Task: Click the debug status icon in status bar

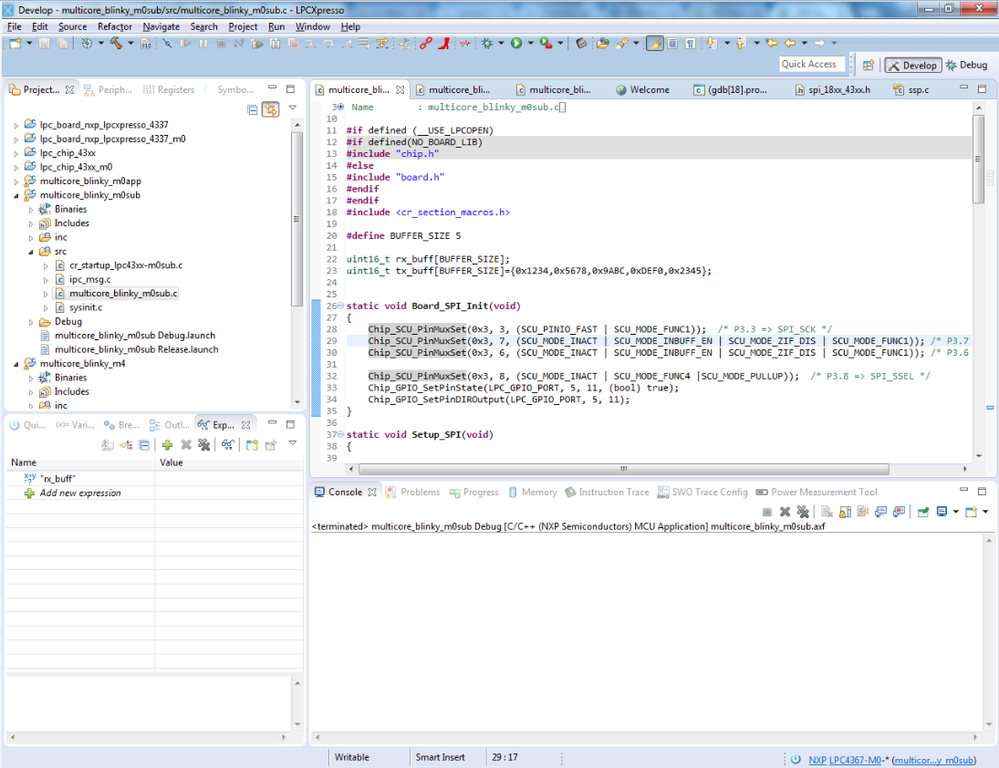Action: [795, 759]
